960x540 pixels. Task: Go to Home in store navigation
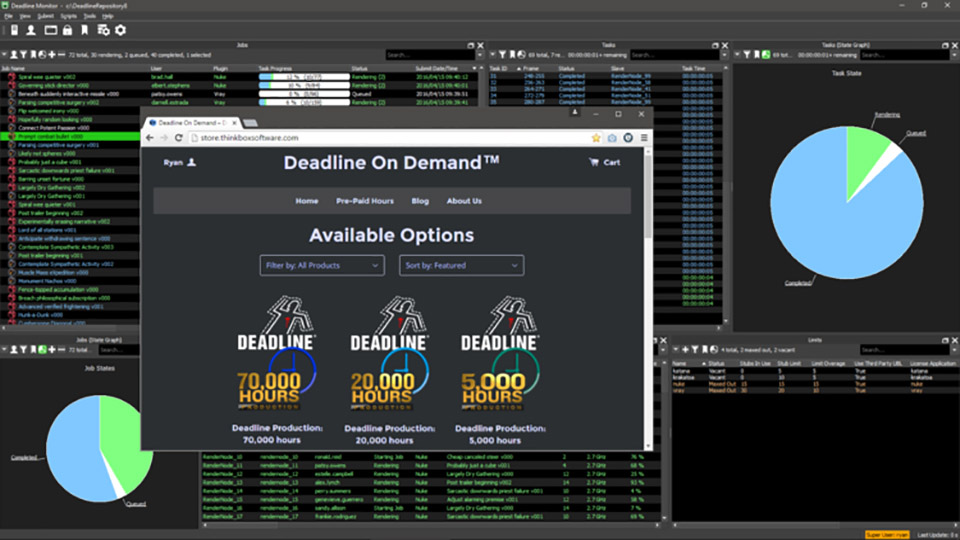307,201
